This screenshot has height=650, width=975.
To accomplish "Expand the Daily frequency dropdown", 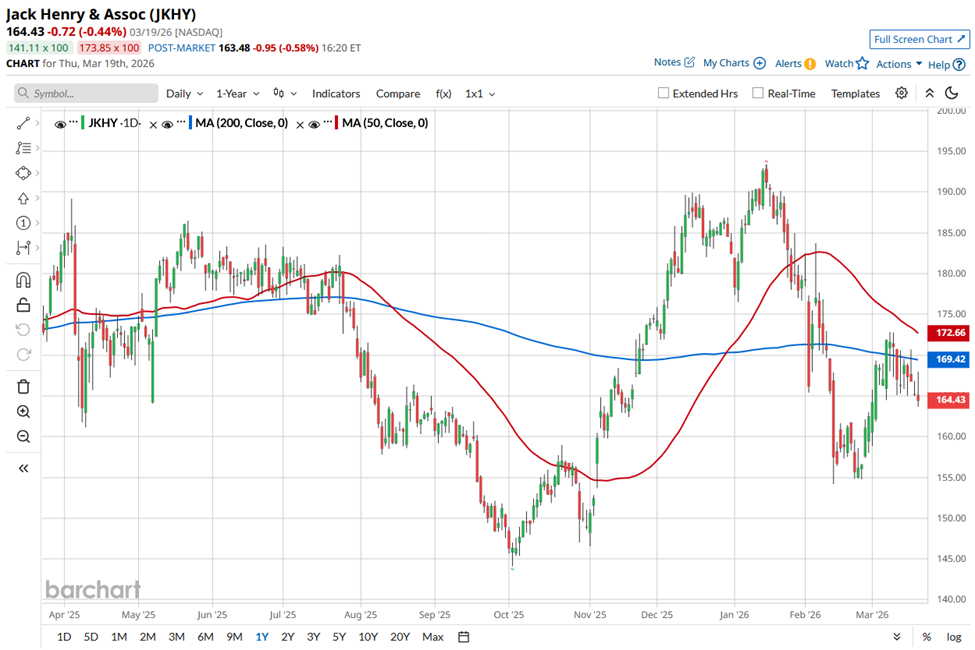I will [184, 93].
